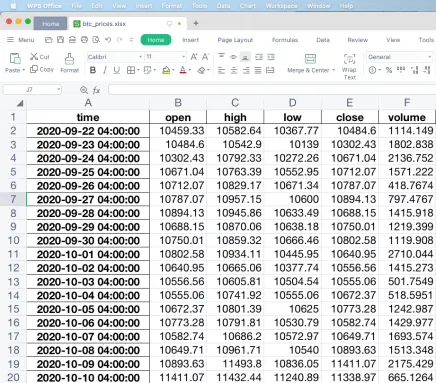Click the Print icon in quick toolbar
The width and height of the screenshot is (436, 383).
[x=84, y=40]
